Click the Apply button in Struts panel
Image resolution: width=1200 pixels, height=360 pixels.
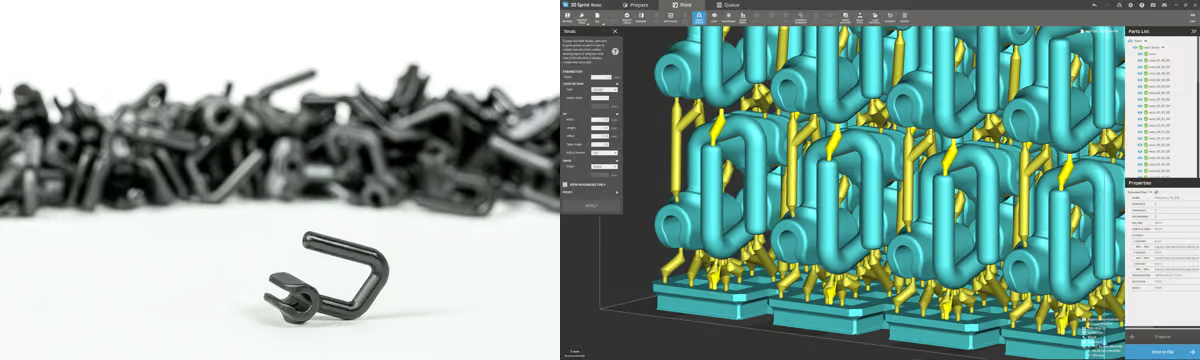(591, 205)
